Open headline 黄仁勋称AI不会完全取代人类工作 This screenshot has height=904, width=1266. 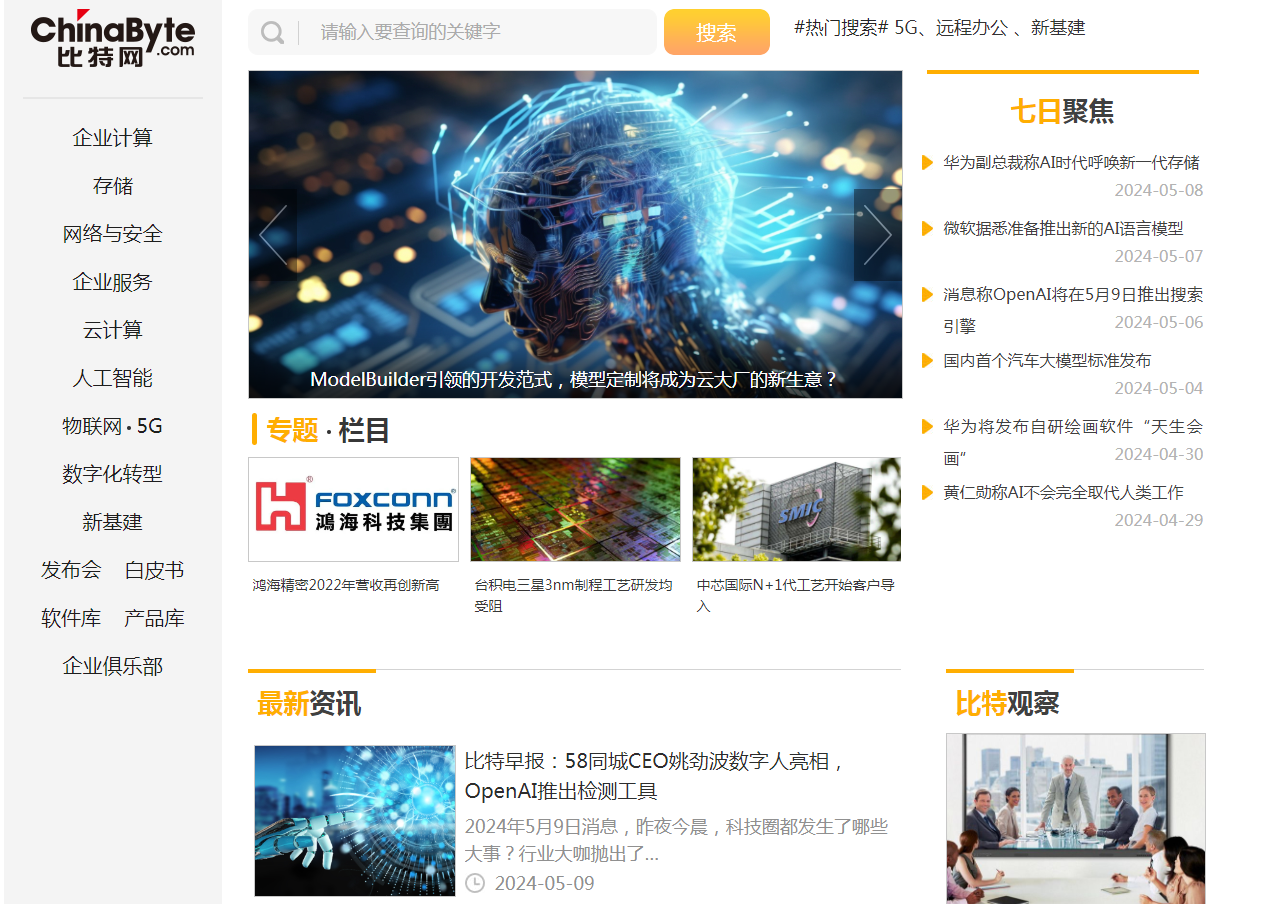click(x=1063, y=492)
